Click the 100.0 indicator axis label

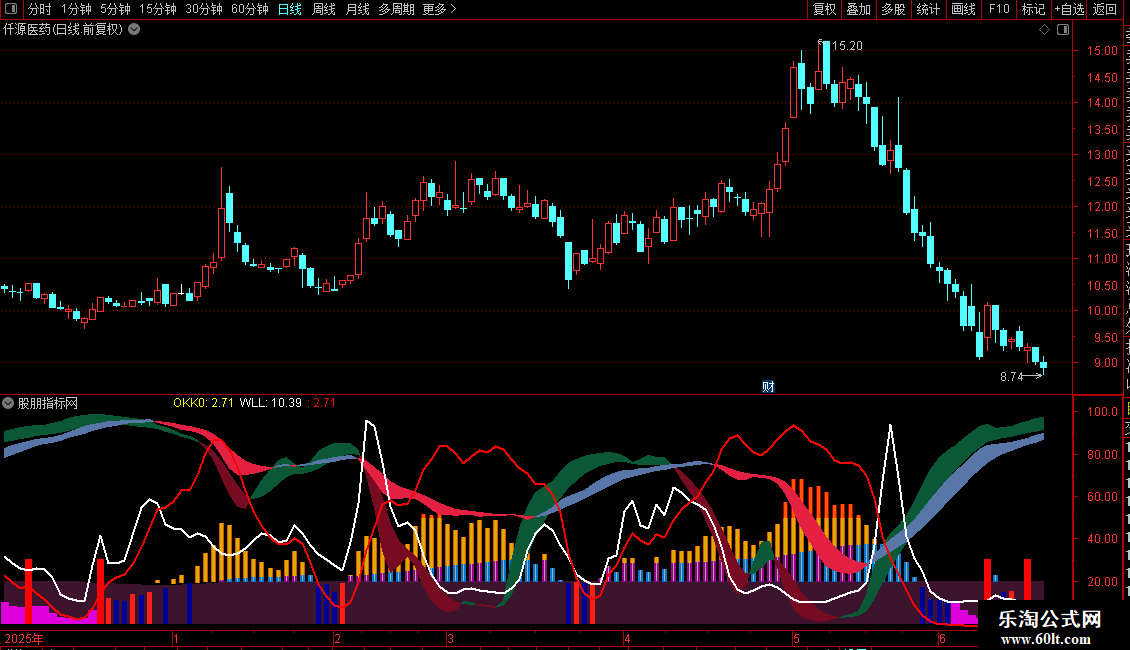point(1103,412)
